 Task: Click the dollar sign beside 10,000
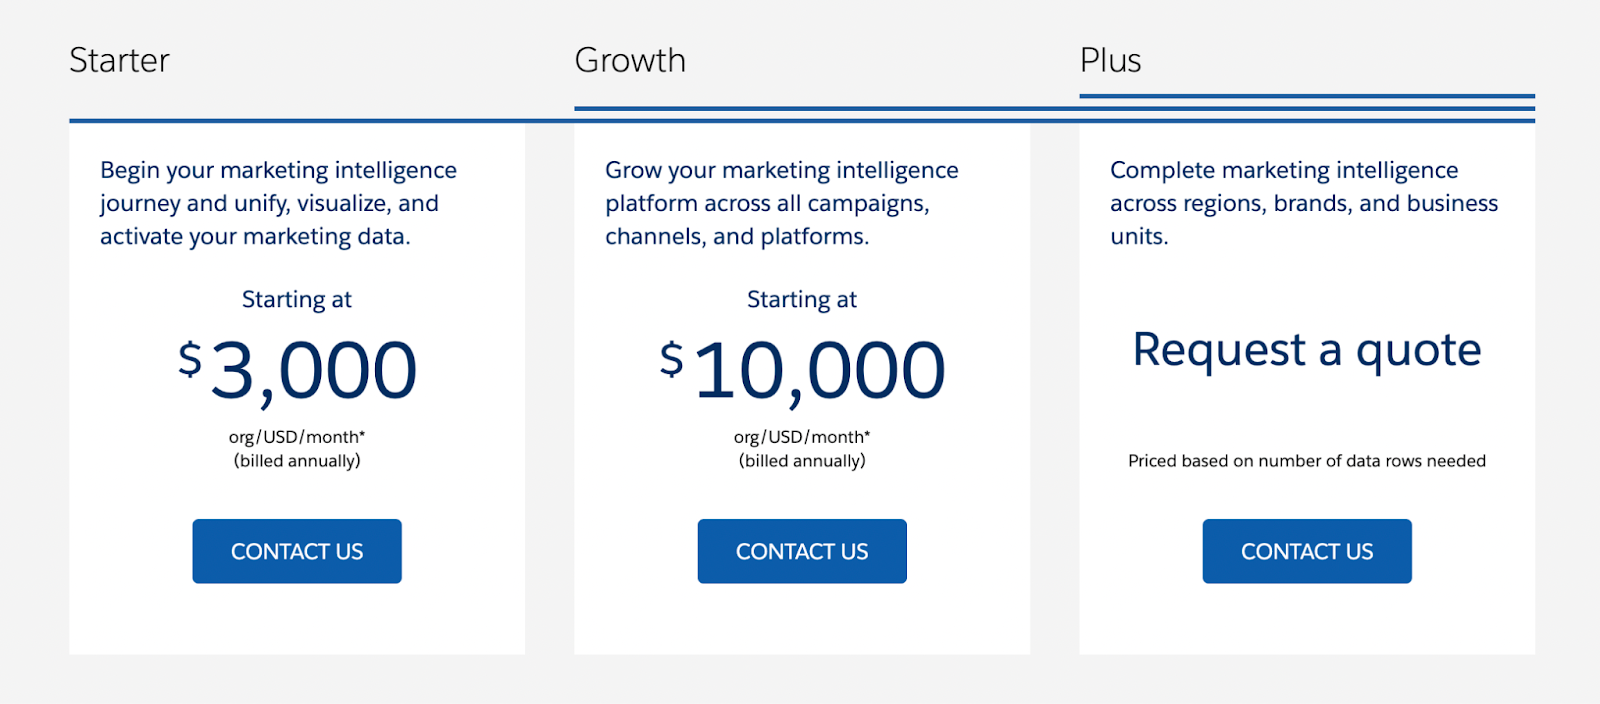[x=672, y=358]
